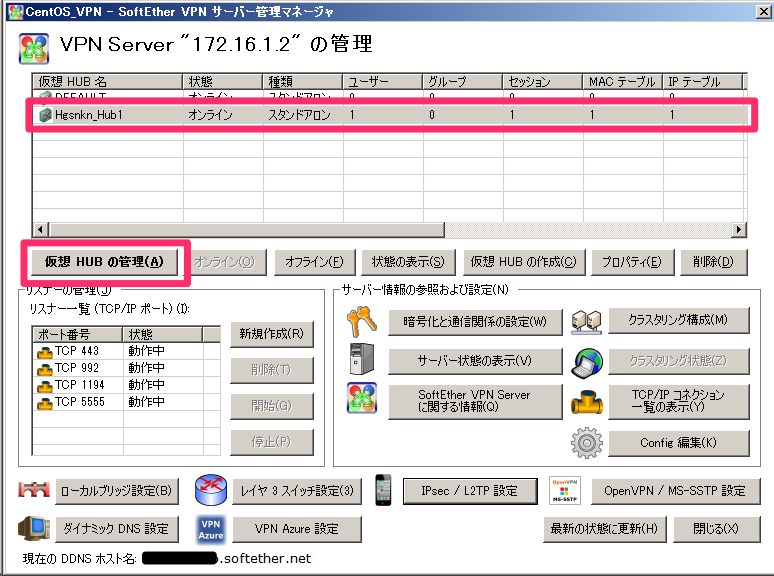Viewport: 774px width, 576px height.
Task: Click 最新の状態に更新(H) button
Action: point(605,529)
